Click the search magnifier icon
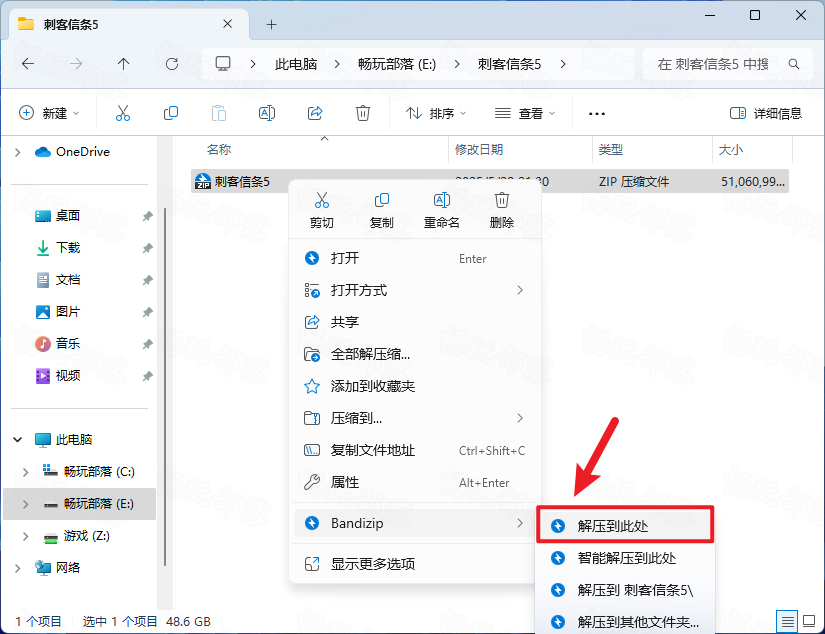 click(x=793, y=64)
